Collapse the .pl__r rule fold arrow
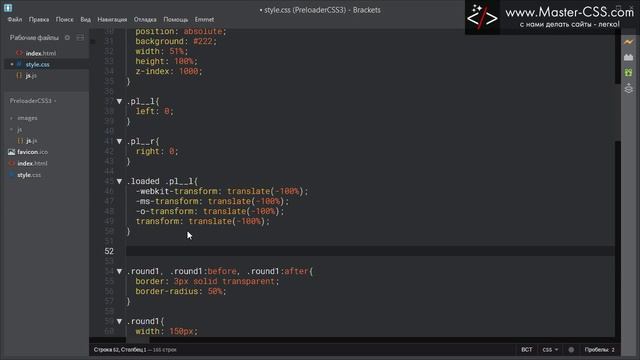 119,141
